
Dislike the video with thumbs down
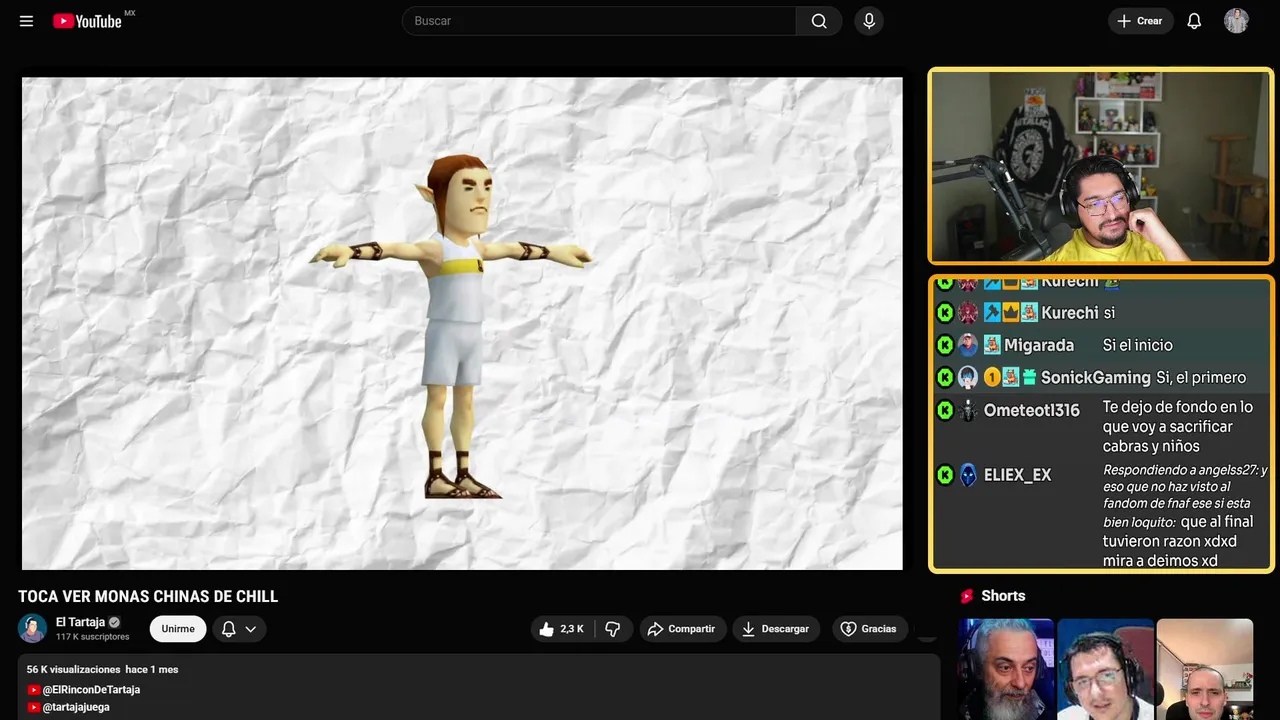point(613,629)
